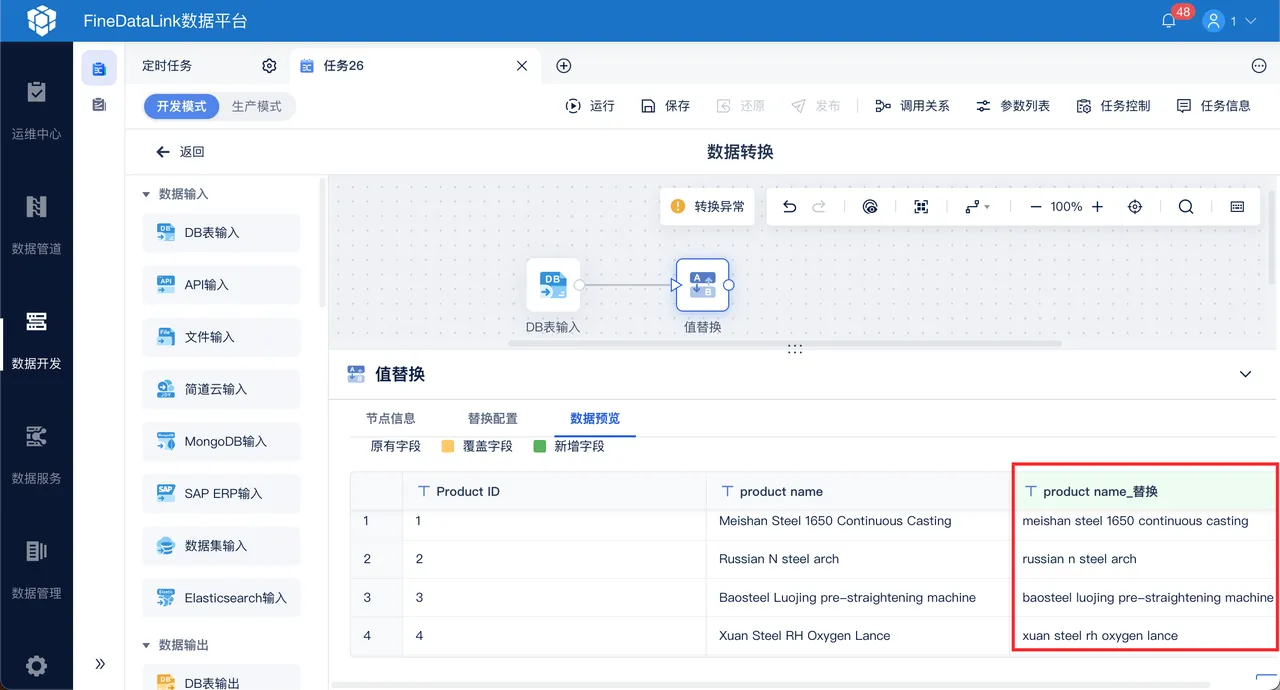Viewport: 1280px width, 690px height.
Task: Switch to 节点信息 tab
Action: tap(391, 418)
